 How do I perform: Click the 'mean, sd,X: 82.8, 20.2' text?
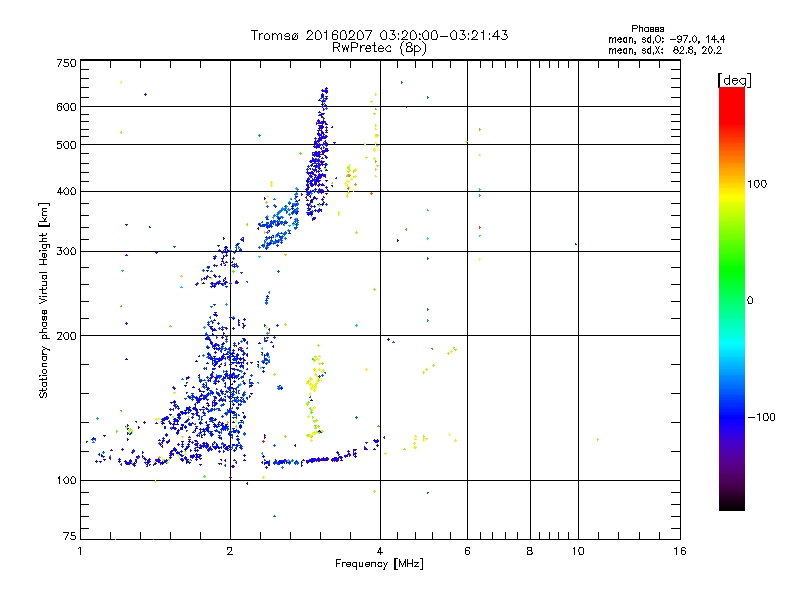[x=665, y=51]
